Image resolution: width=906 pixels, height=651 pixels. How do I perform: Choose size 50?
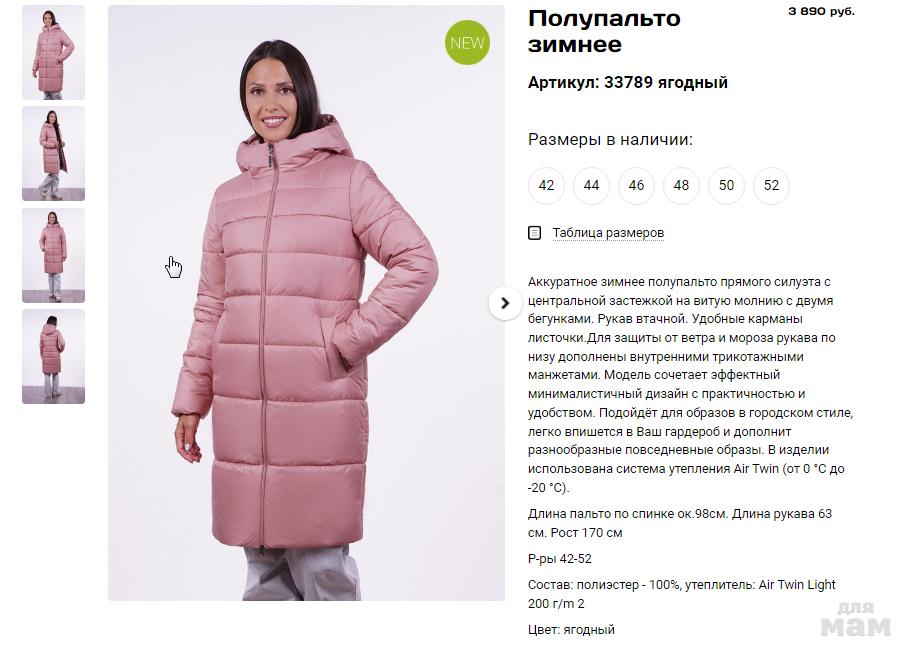(x=726, y=185)
